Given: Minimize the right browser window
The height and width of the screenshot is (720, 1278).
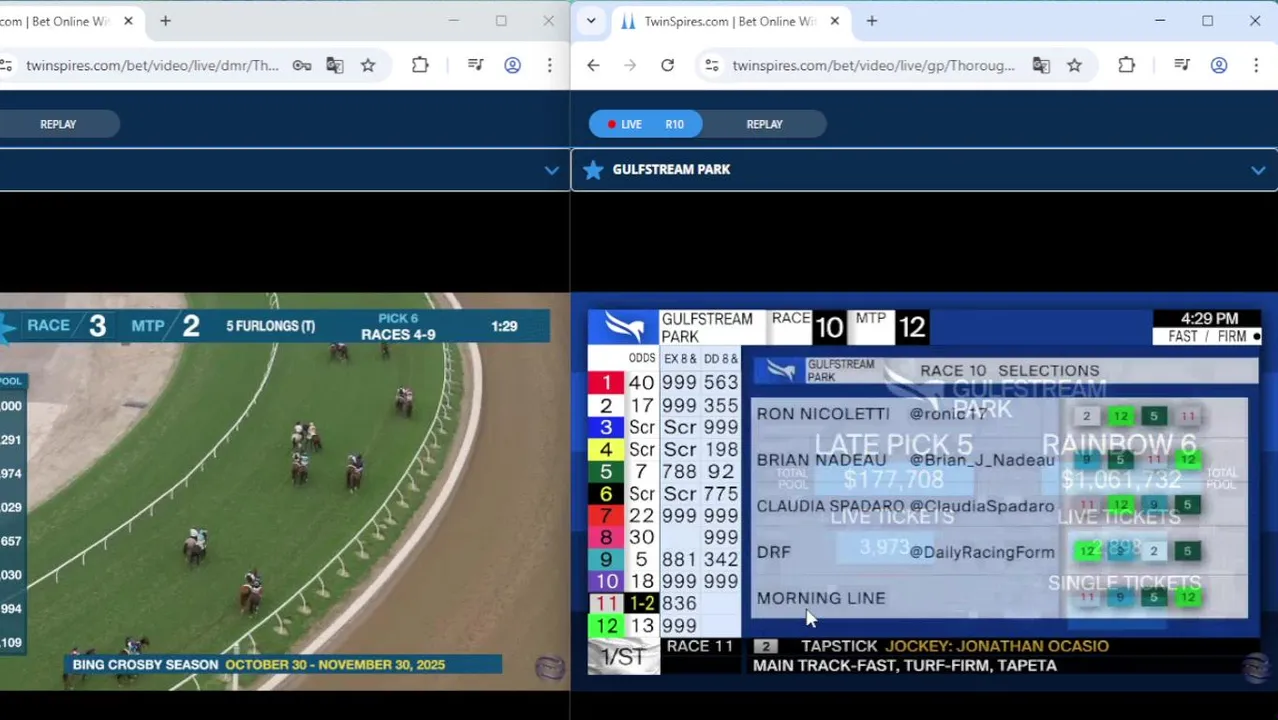Looking at the screenshot, I should (x=1160, y=21).
